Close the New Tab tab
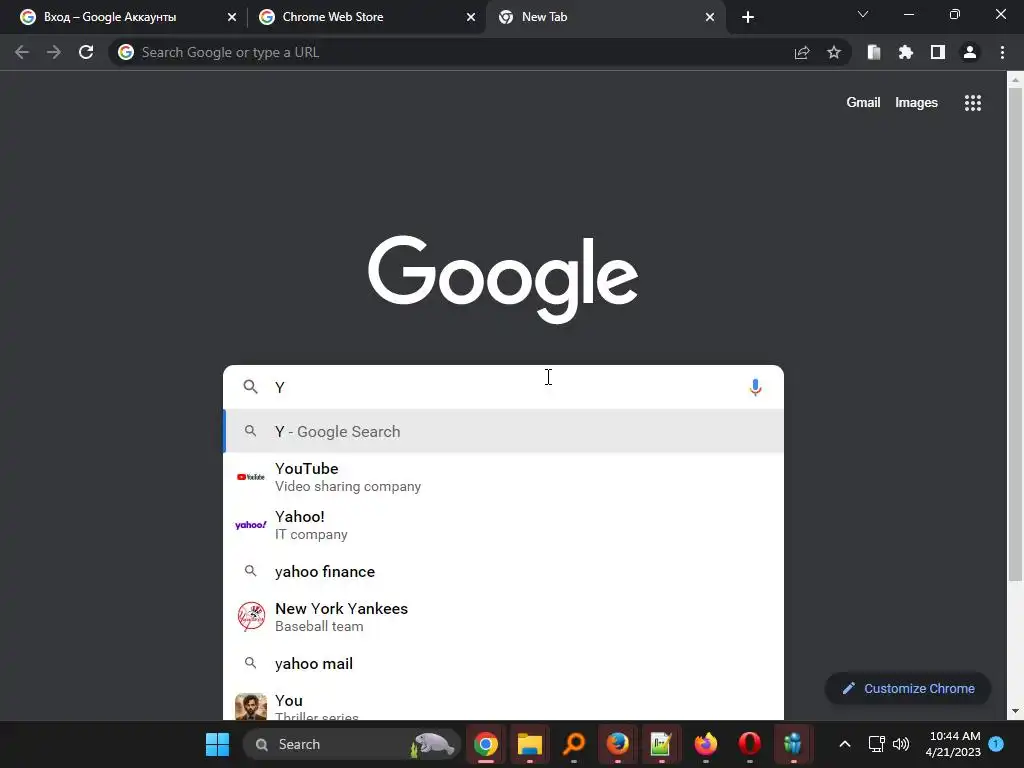 [710, 17]
